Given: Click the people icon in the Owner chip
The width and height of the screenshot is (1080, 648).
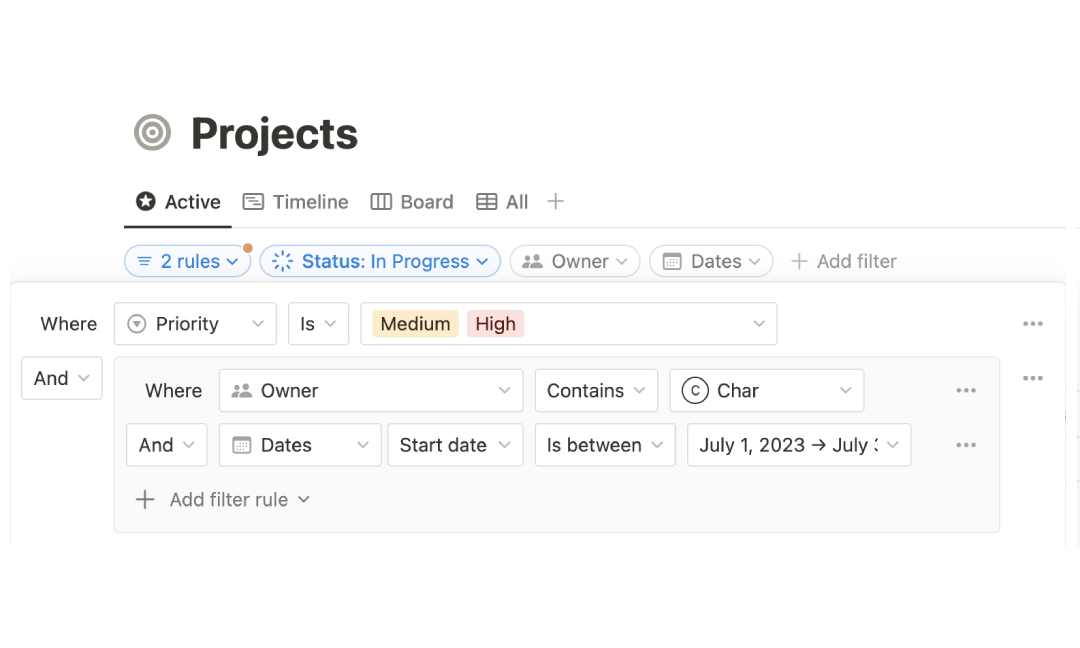Looking at the screenshot, I should pos(532,261).
